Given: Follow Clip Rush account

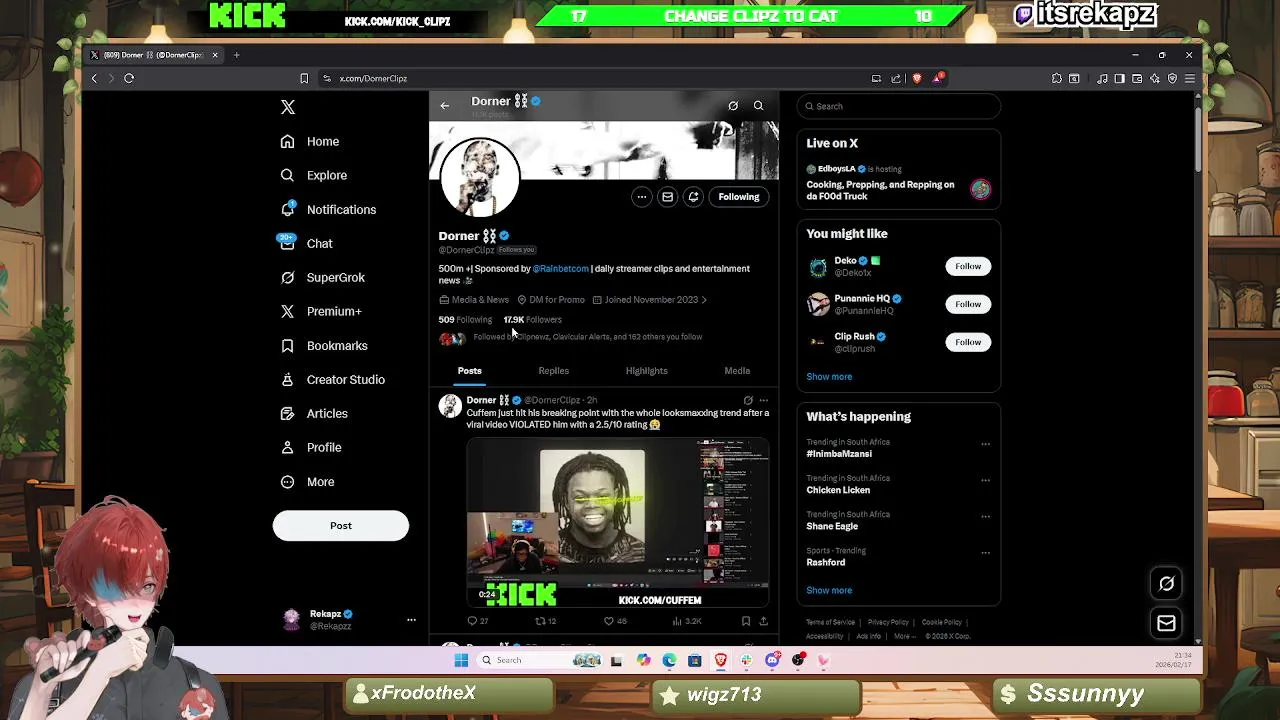Looking at the screenshot, I should (968, 342).
